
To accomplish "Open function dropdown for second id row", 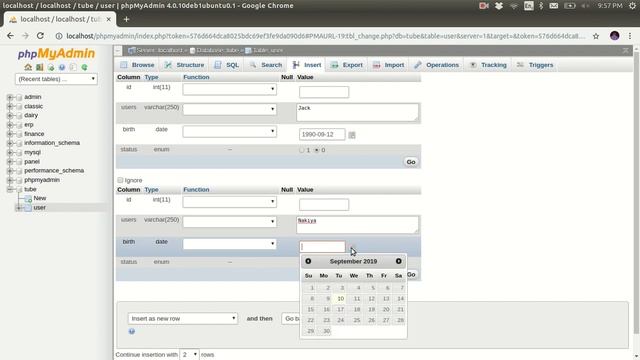I will pos(229,202).
